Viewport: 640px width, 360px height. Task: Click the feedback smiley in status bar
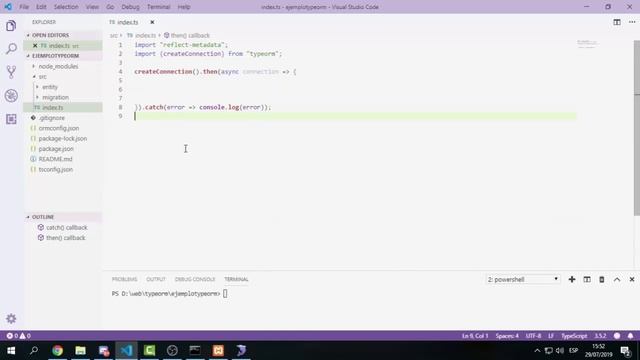coord(617,336)
